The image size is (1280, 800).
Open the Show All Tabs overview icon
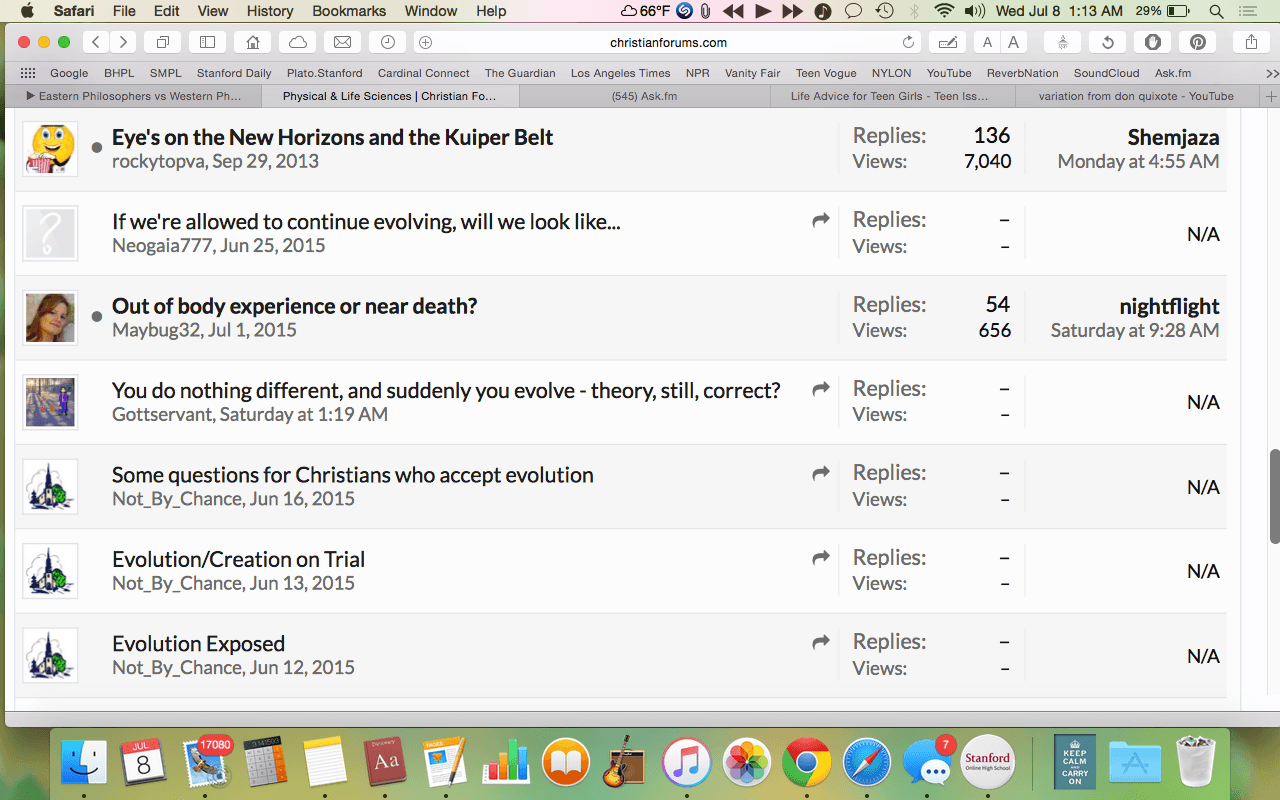[163, 42]
